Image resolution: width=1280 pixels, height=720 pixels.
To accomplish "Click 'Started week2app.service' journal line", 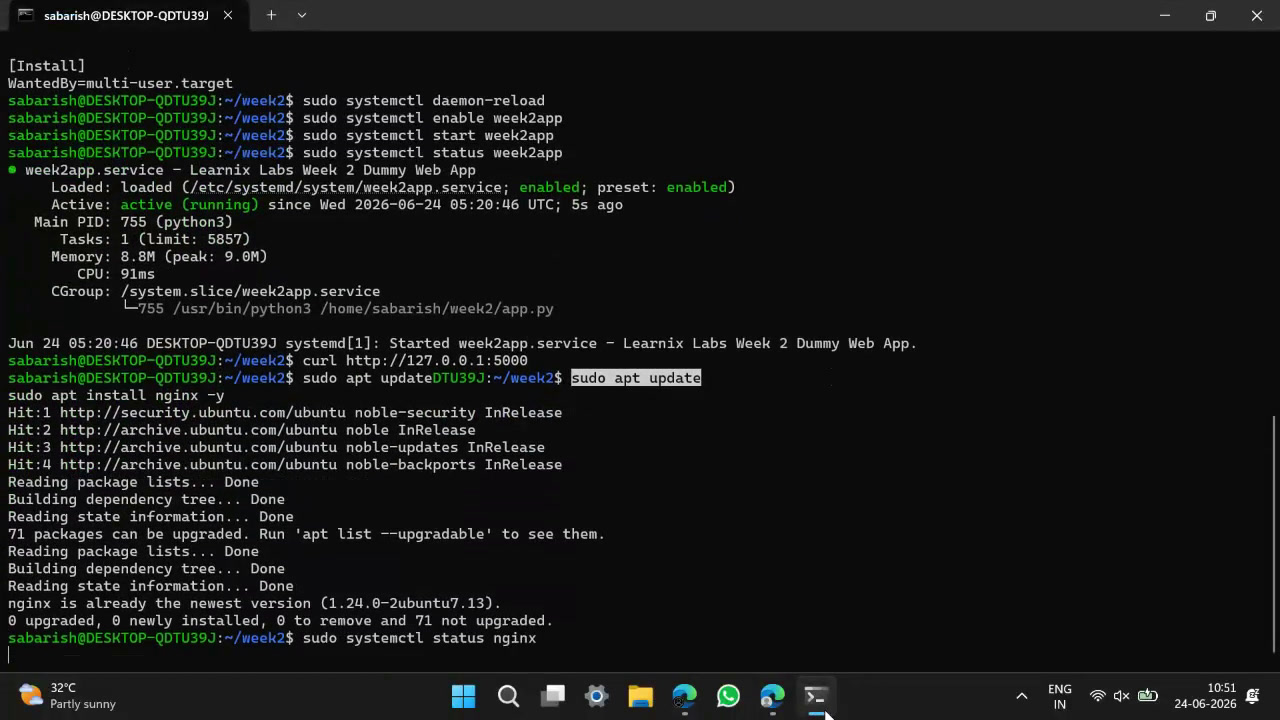I will [x=462, y=343].
